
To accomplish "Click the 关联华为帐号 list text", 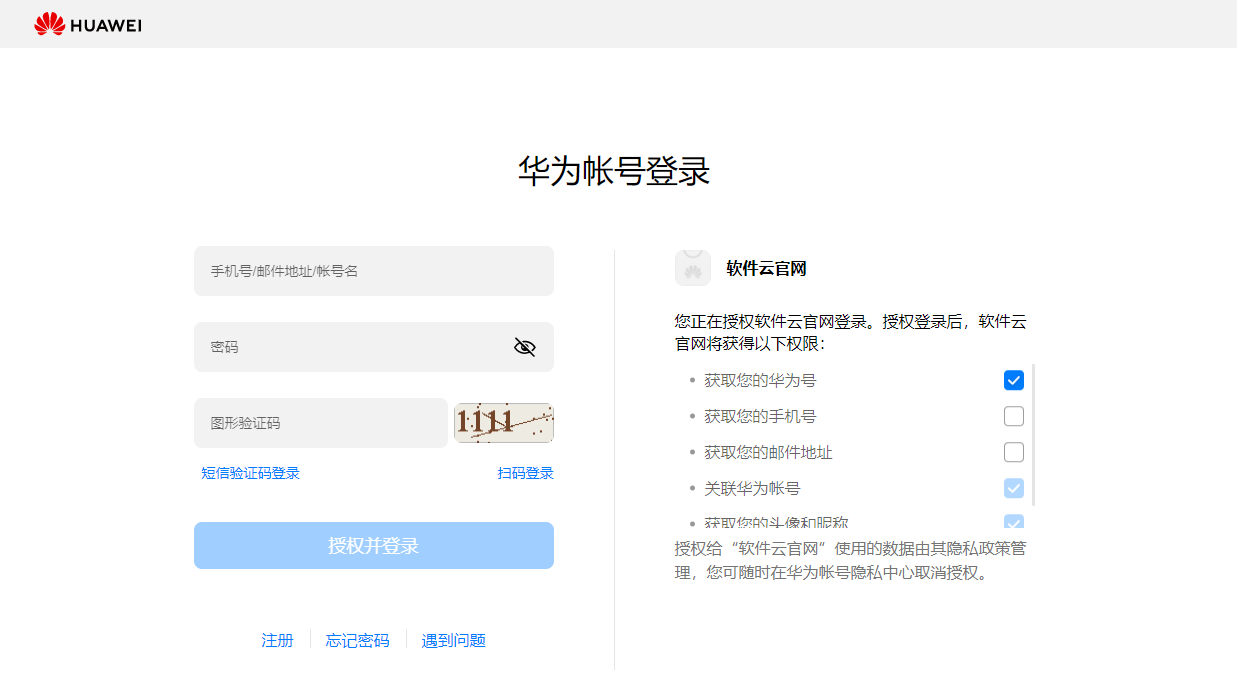I will point(752,488).
